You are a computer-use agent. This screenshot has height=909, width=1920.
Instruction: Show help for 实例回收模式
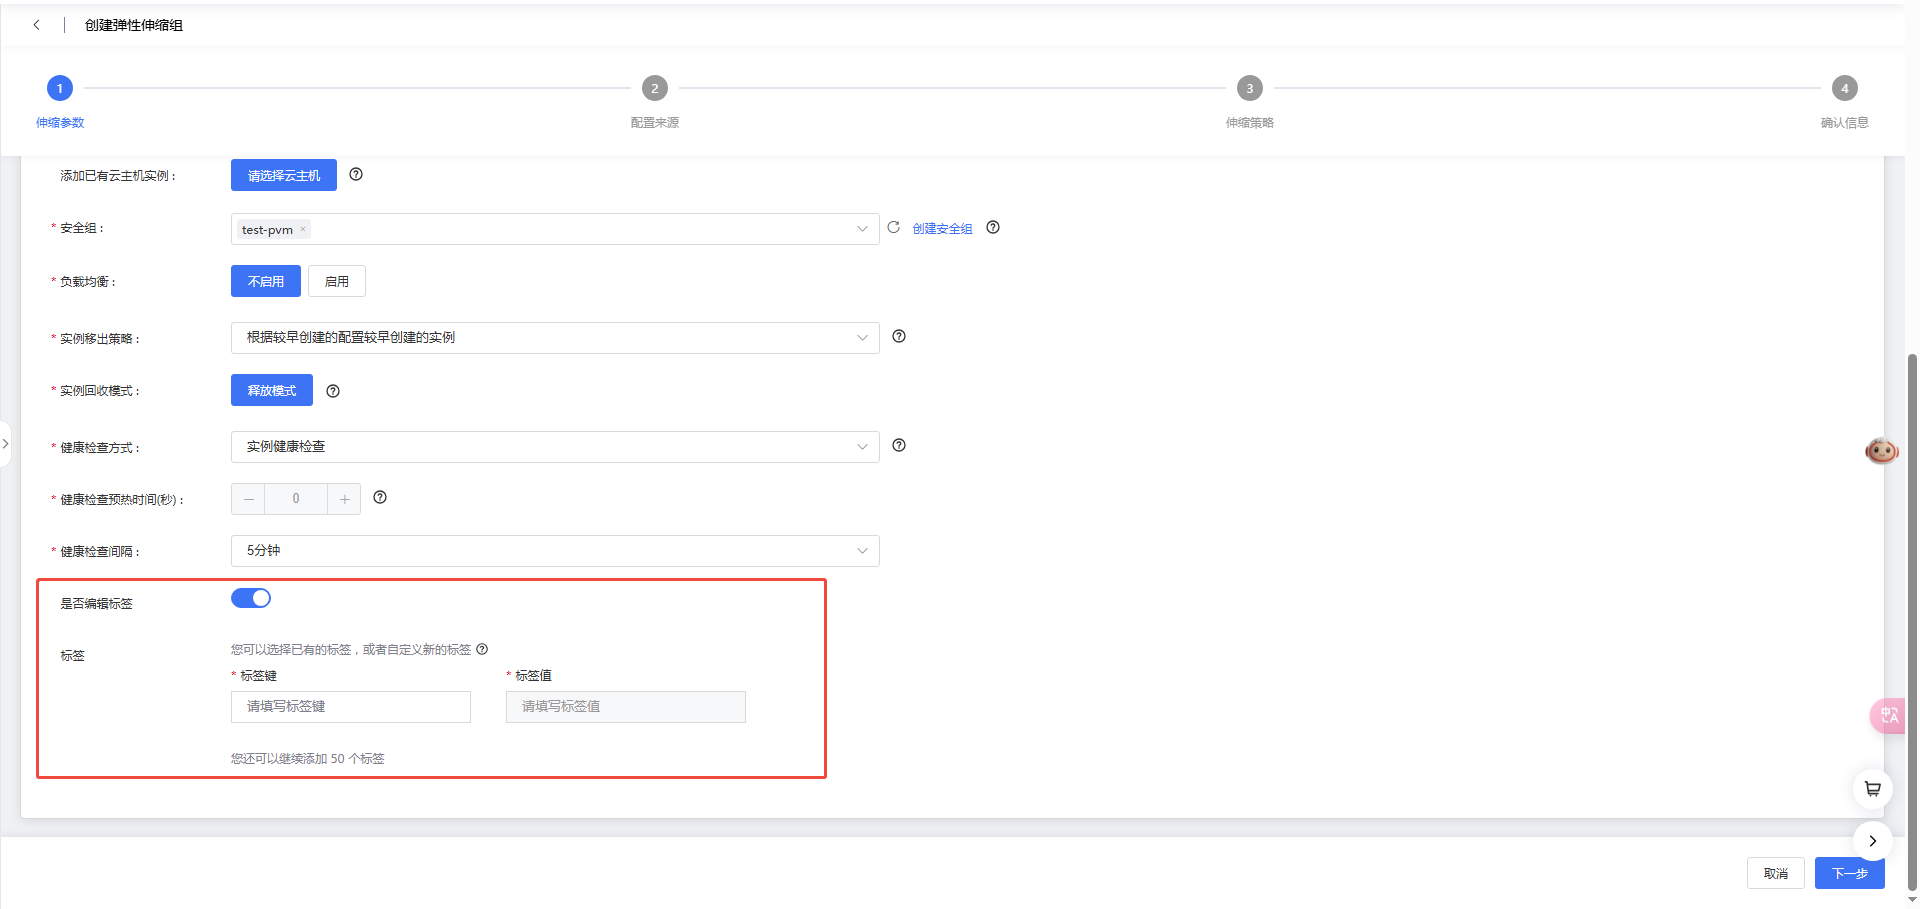(333, 391)
